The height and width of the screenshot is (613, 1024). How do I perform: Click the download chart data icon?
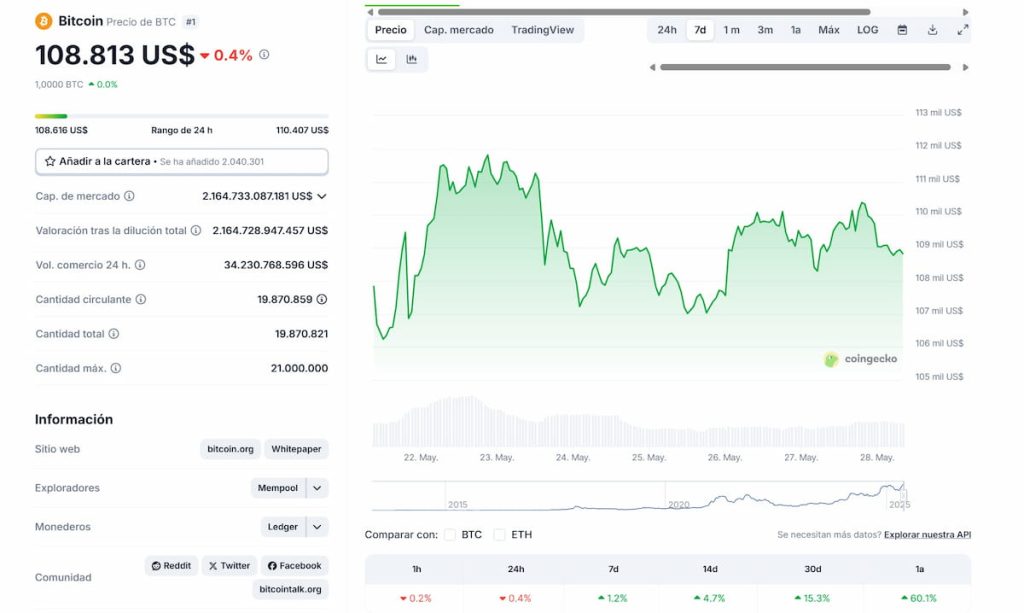933,30
